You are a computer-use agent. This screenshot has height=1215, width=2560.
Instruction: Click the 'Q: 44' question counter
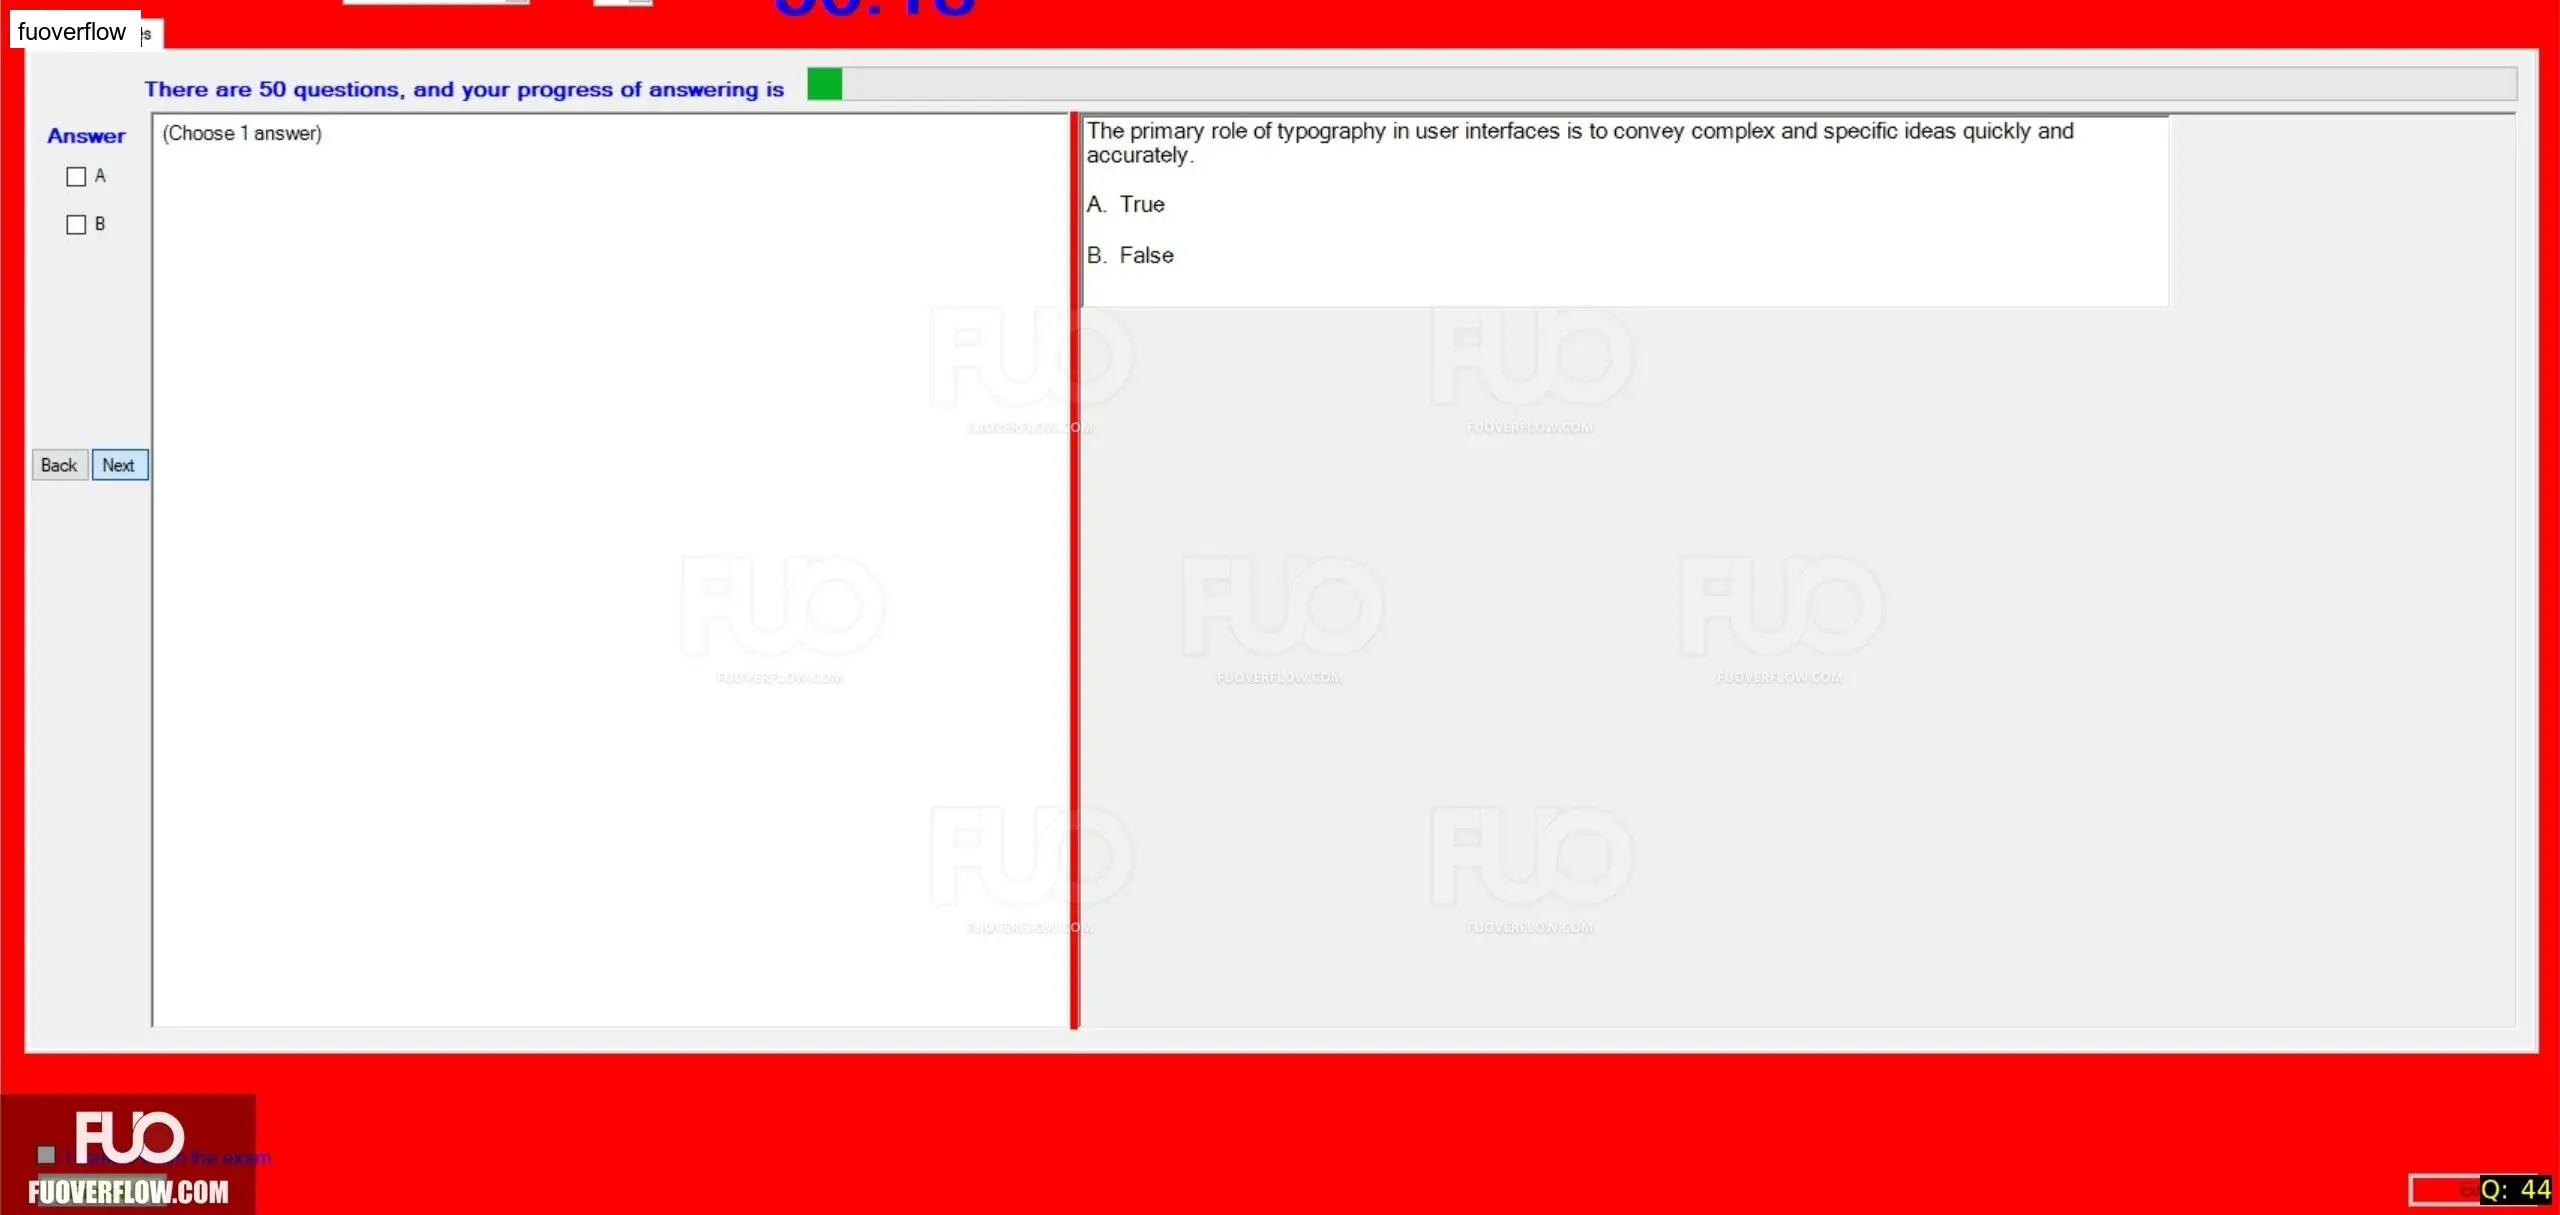pyautogui.click(x=2515, y=1189)
